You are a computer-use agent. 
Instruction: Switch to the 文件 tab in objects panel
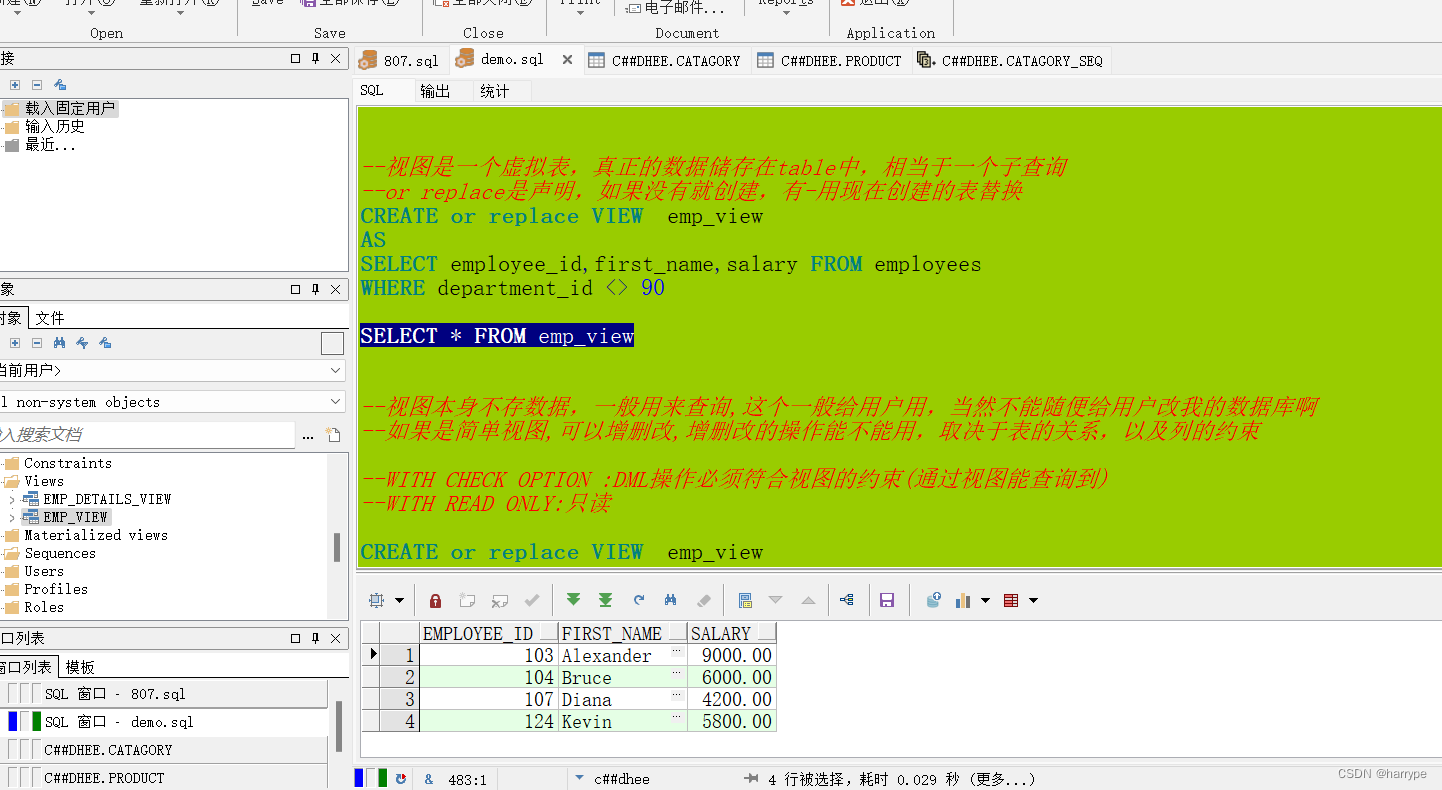click(50, 318)
